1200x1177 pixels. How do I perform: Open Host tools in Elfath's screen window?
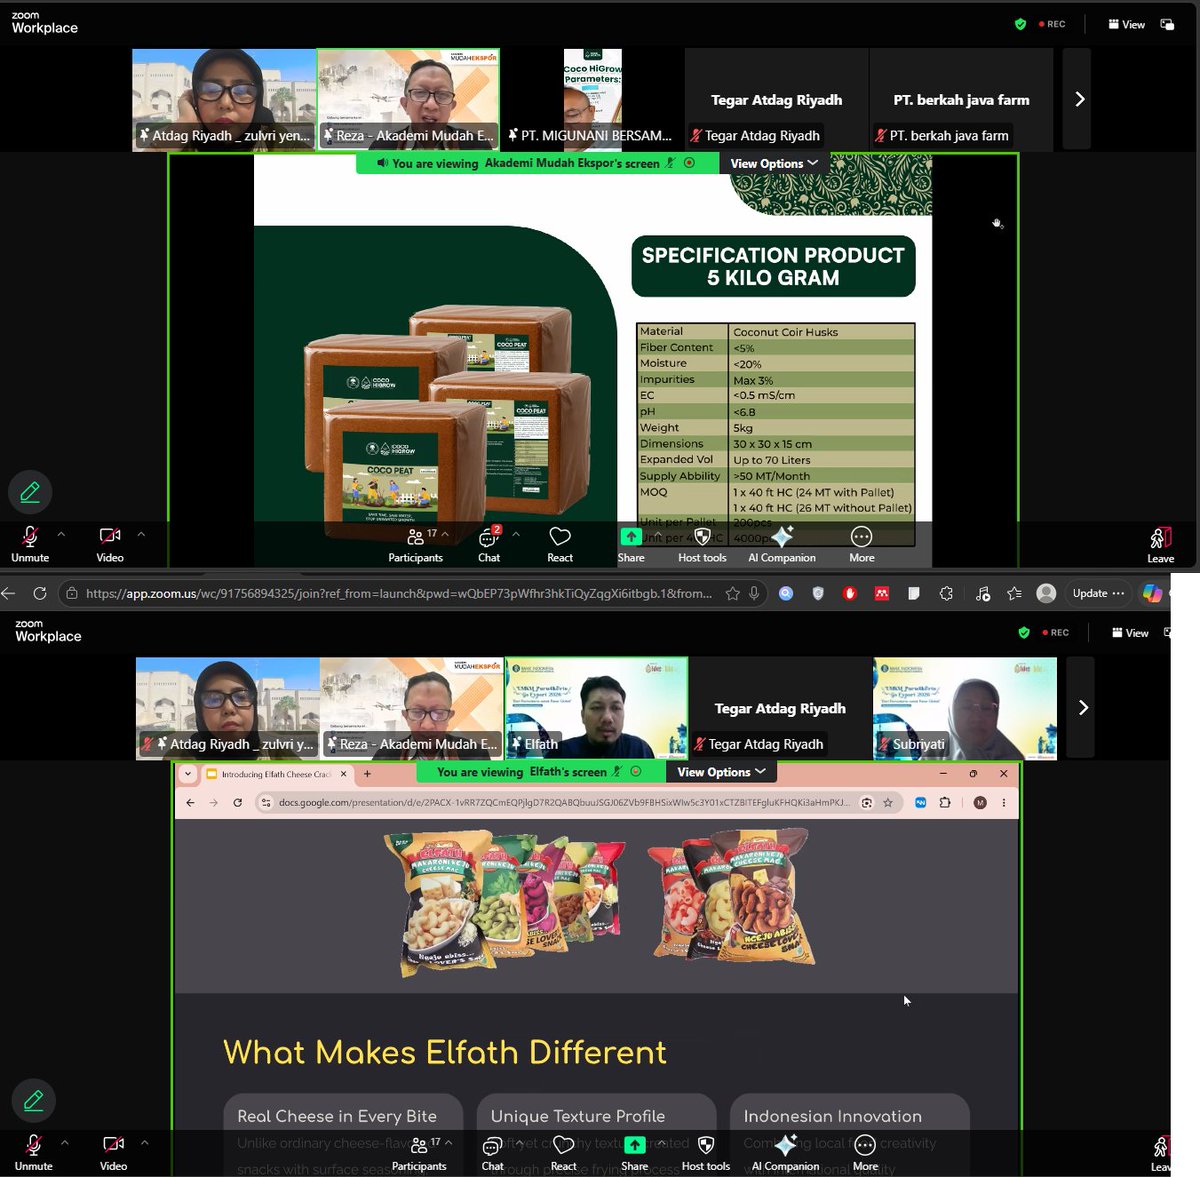[706, 1153]
